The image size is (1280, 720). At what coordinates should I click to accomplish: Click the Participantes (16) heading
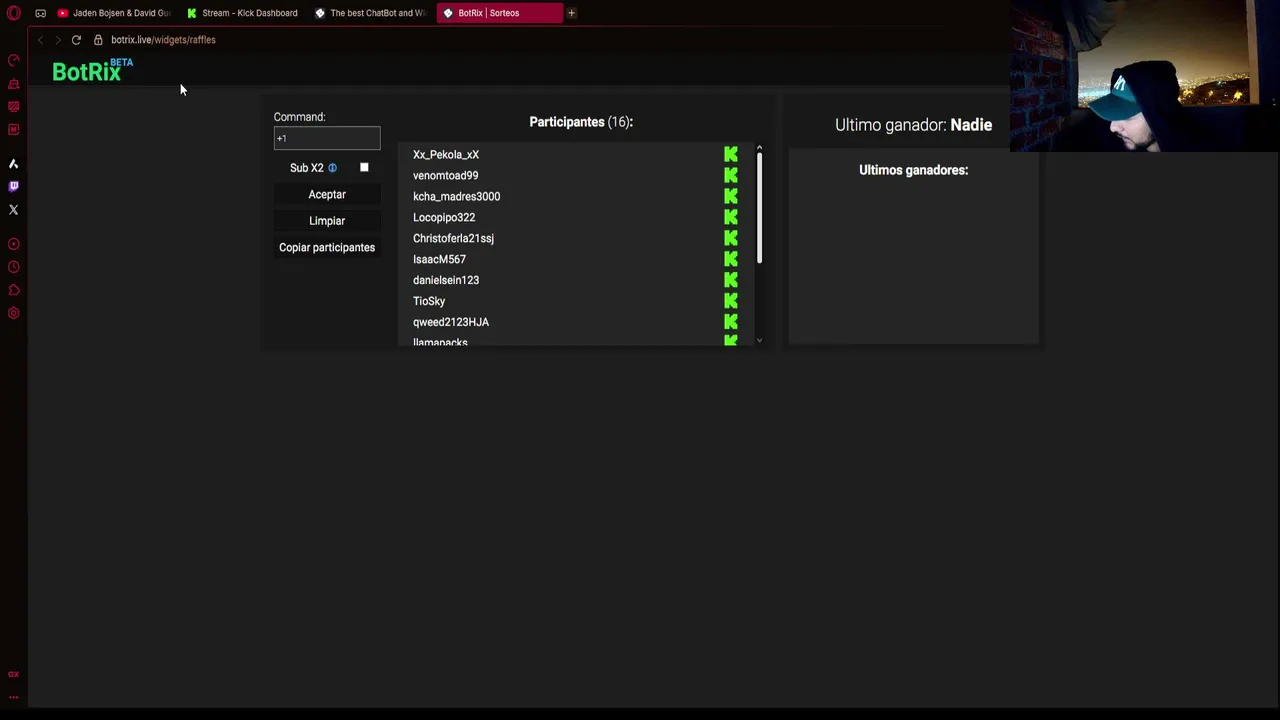[581, 122]
